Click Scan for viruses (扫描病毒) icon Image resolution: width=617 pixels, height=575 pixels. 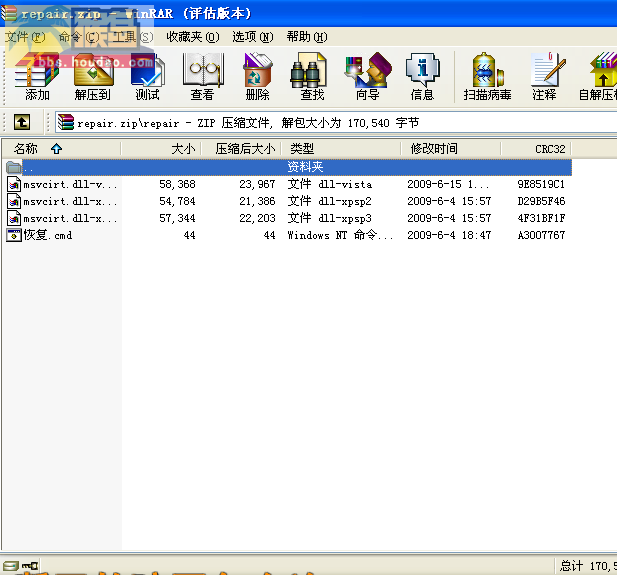point(487,76)
